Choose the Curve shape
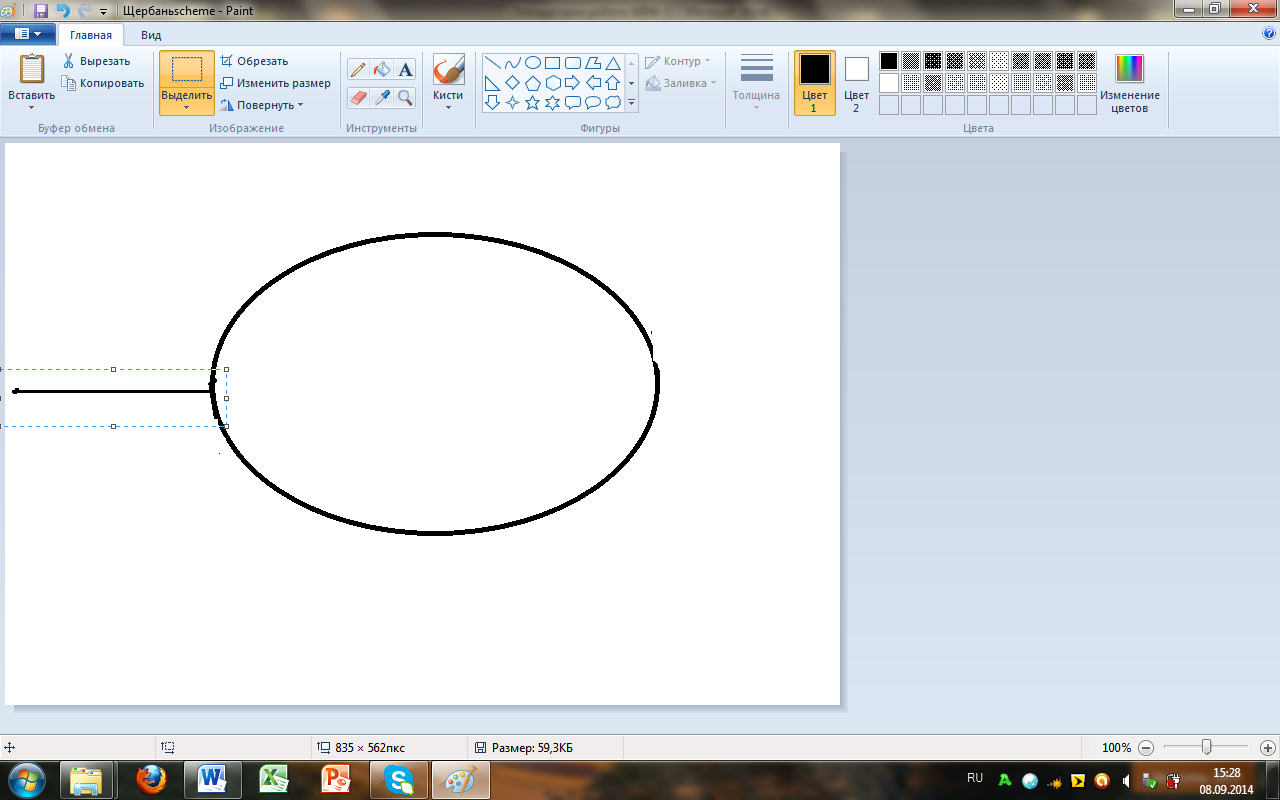 [513, 63]
